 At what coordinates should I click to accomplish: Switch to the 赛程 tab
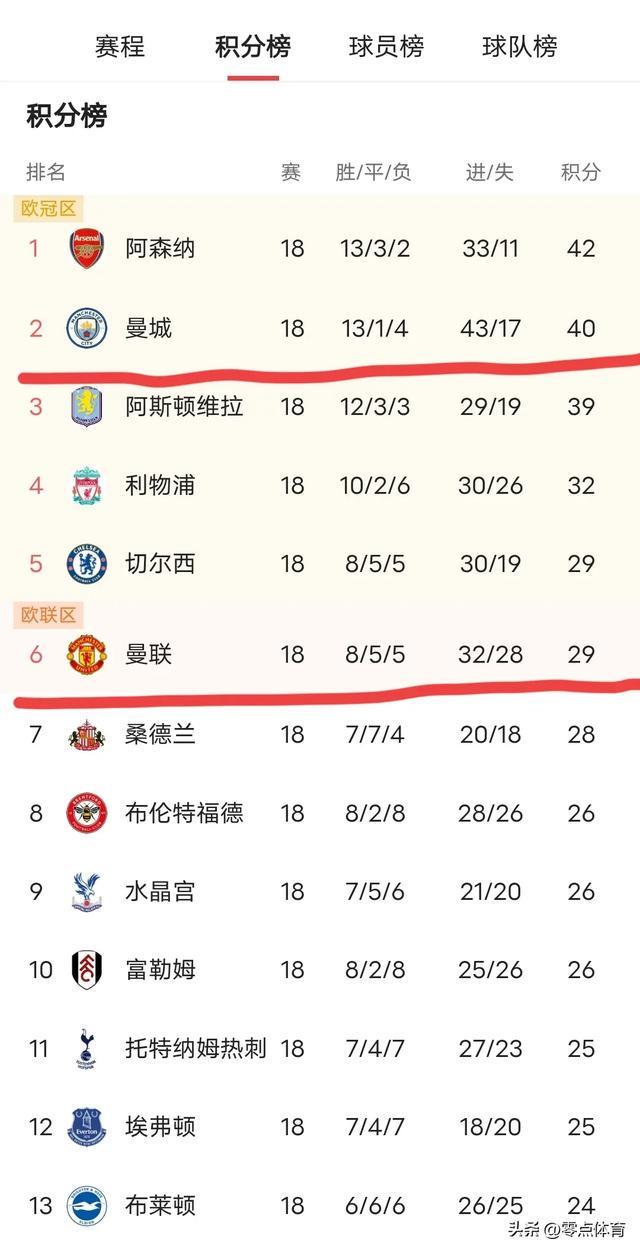pos(122,45)
